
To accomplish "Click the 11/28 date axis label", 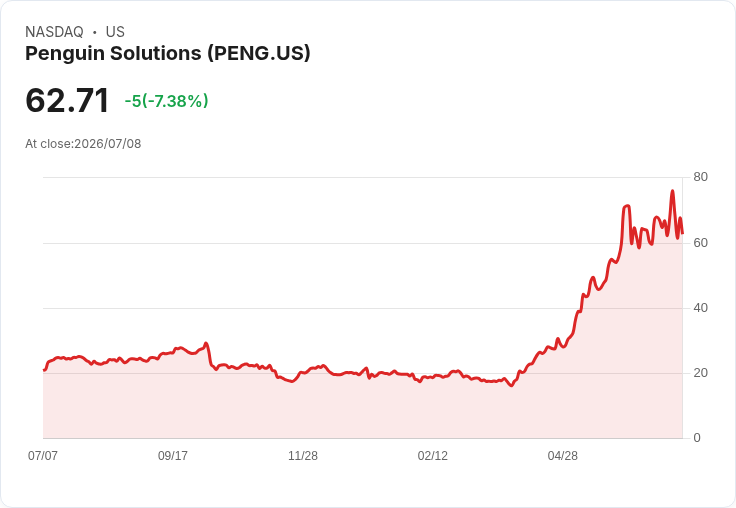I will pyautogui.click(x=303, y=455).
